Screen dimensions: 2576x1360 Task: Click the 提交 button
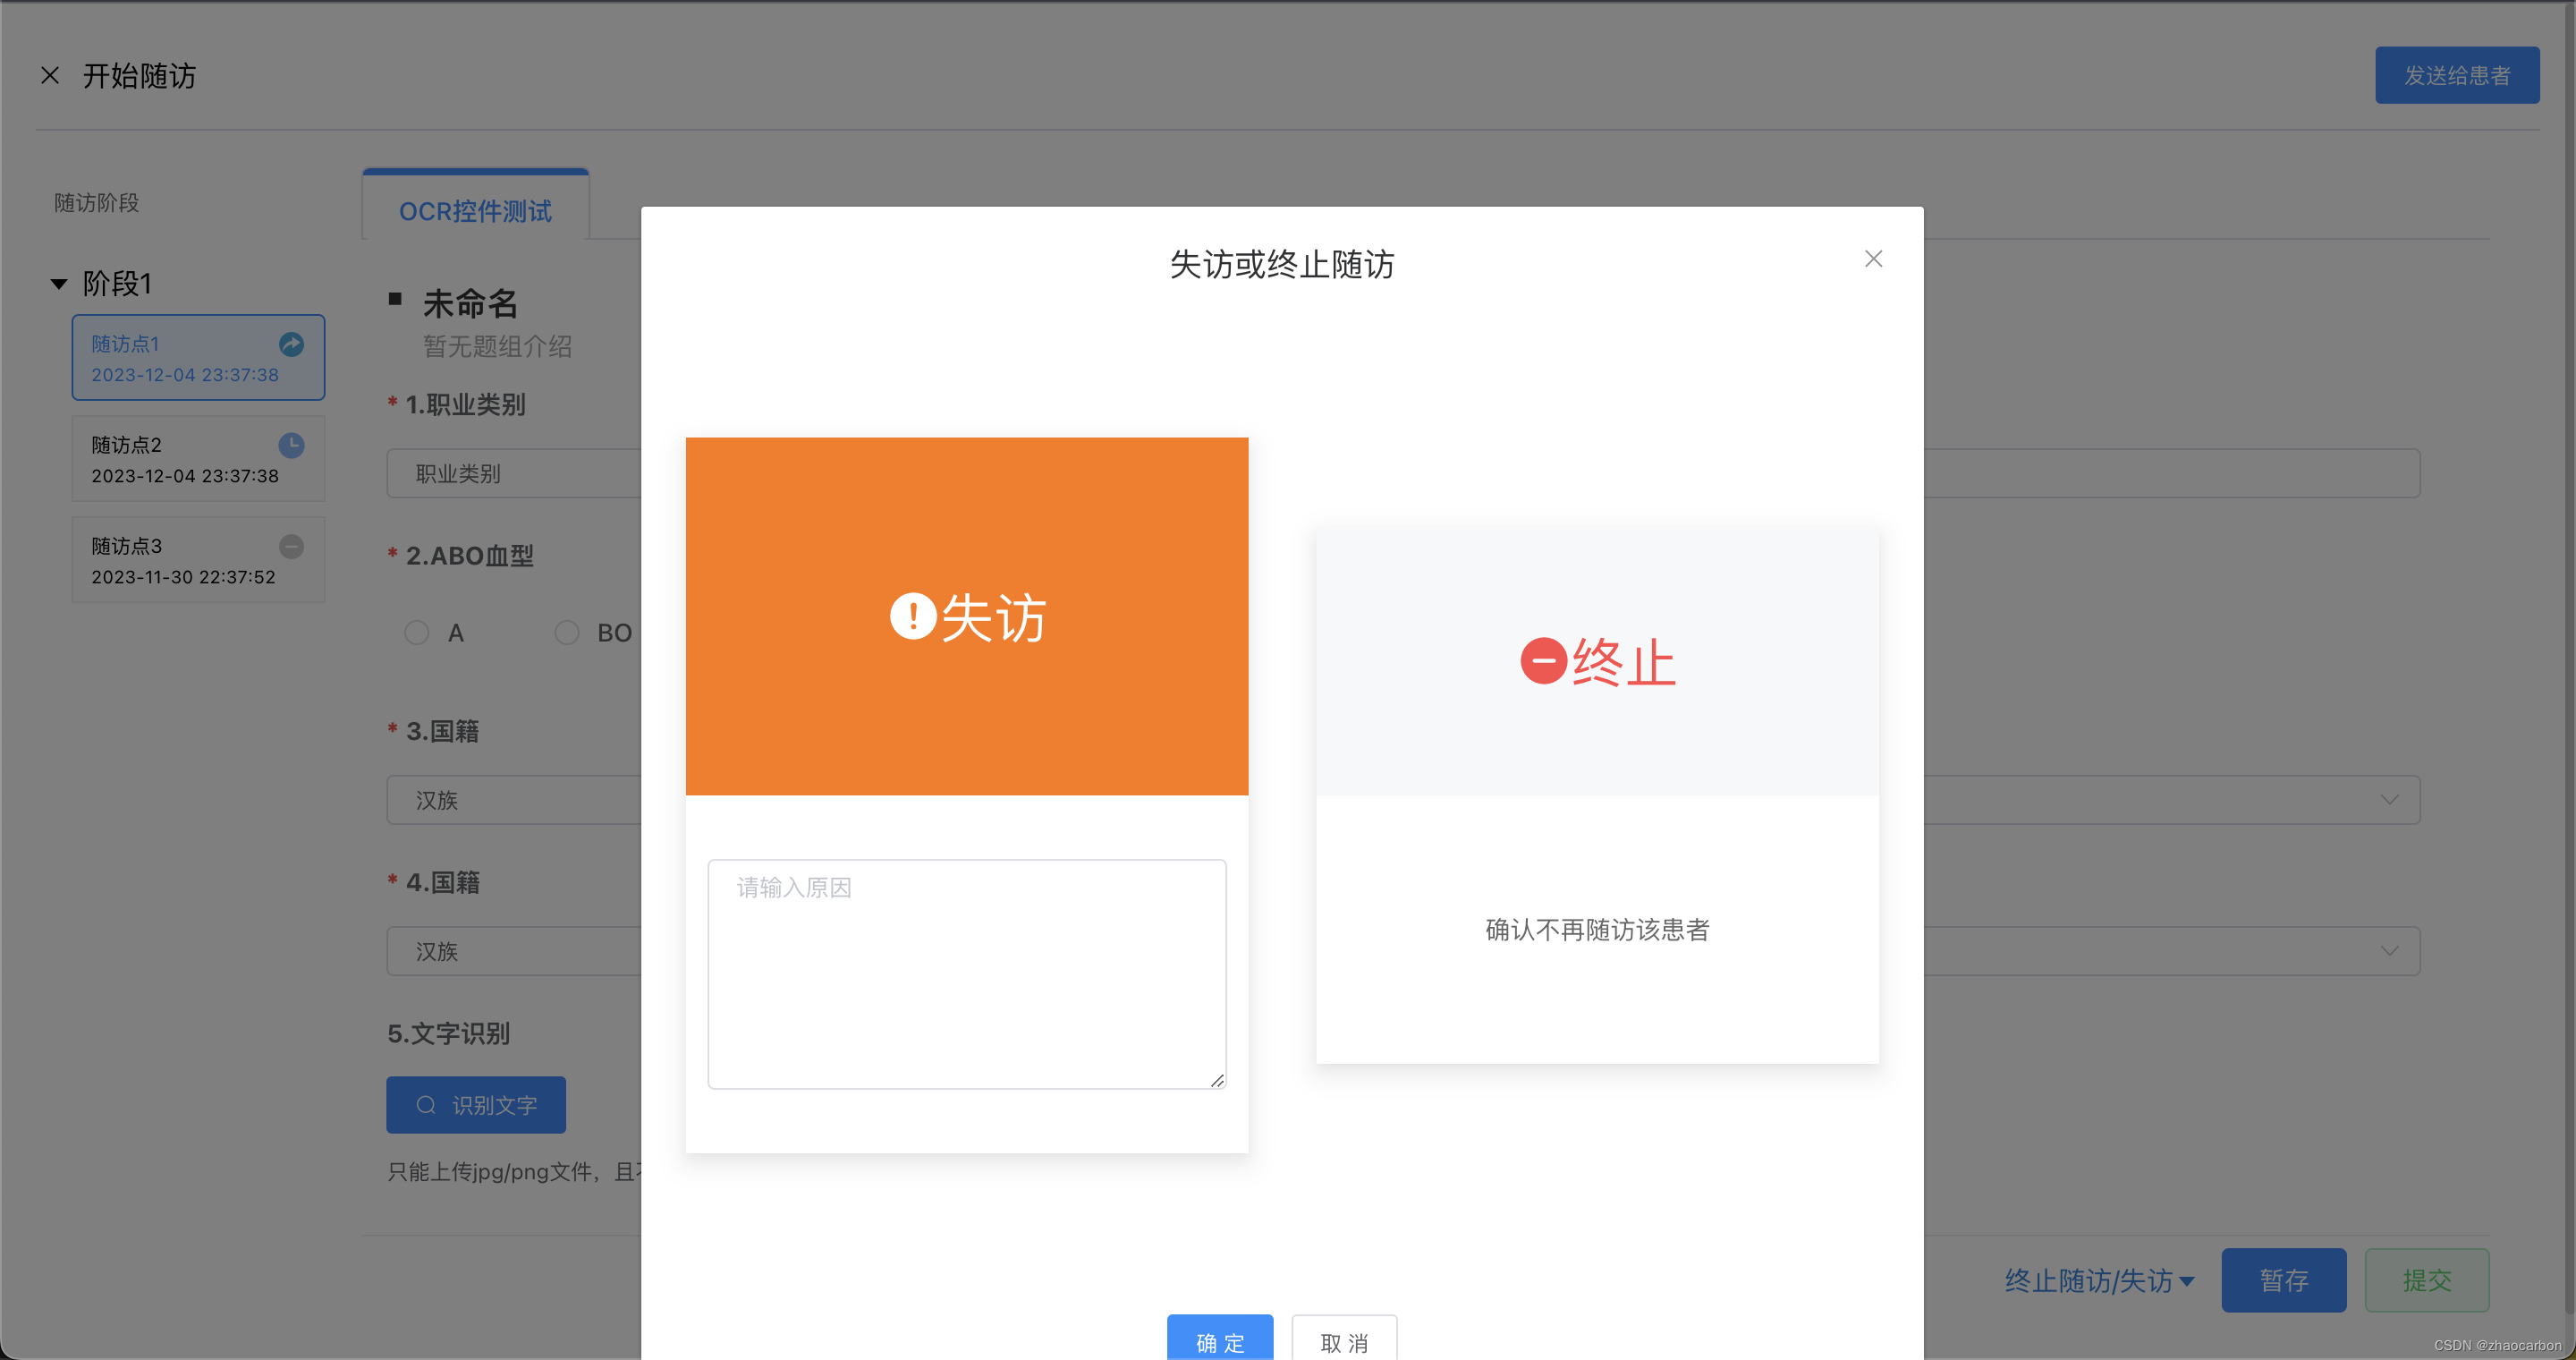[2427, 1280]
